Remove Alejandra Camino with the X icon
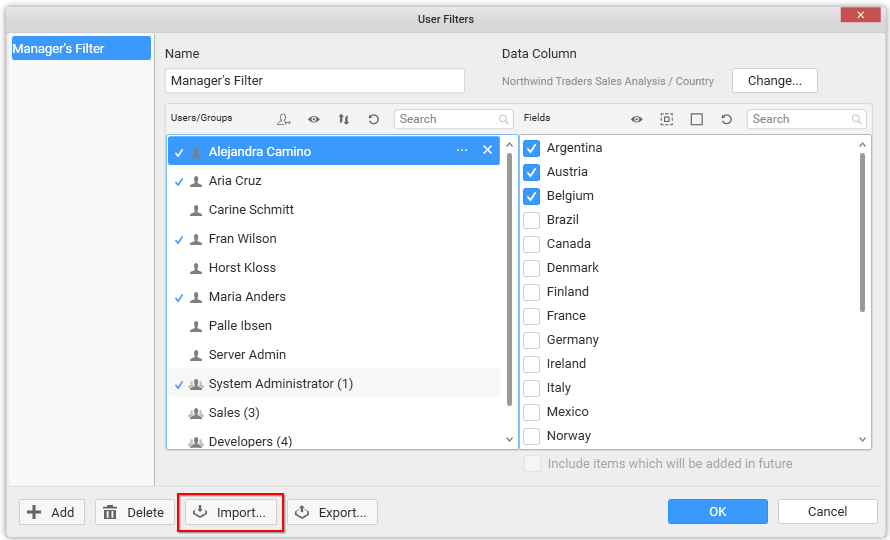The image size is (890, 540). click(488, 150)
